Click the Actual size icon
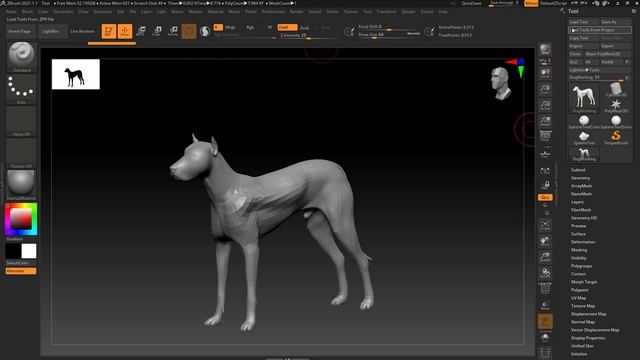Viewport: 640px width, 360px height. pos(545,105)
